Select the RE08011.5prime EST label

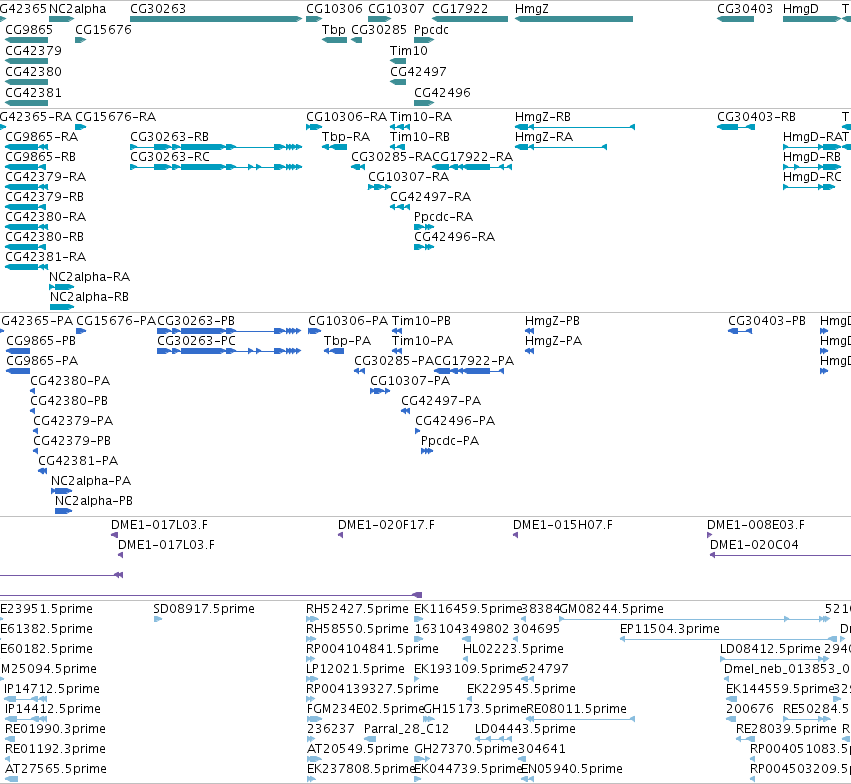pyautogui.click(x=576, y=709)
